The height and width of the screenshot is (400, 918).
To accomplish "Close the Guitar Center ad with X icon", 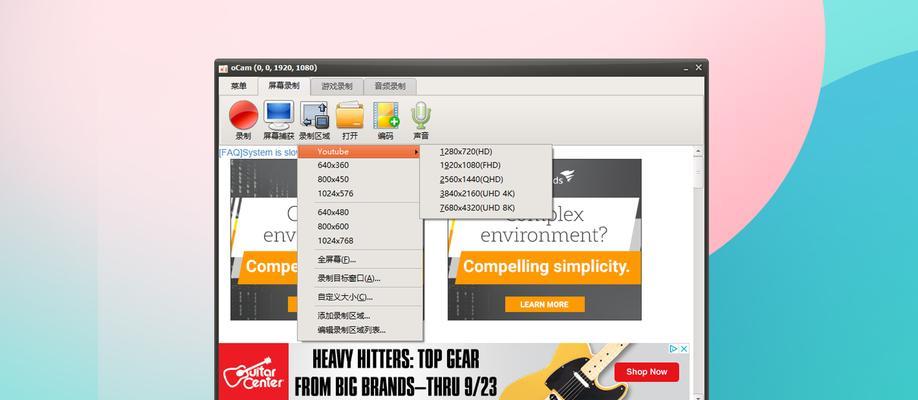I will point(684,348).
